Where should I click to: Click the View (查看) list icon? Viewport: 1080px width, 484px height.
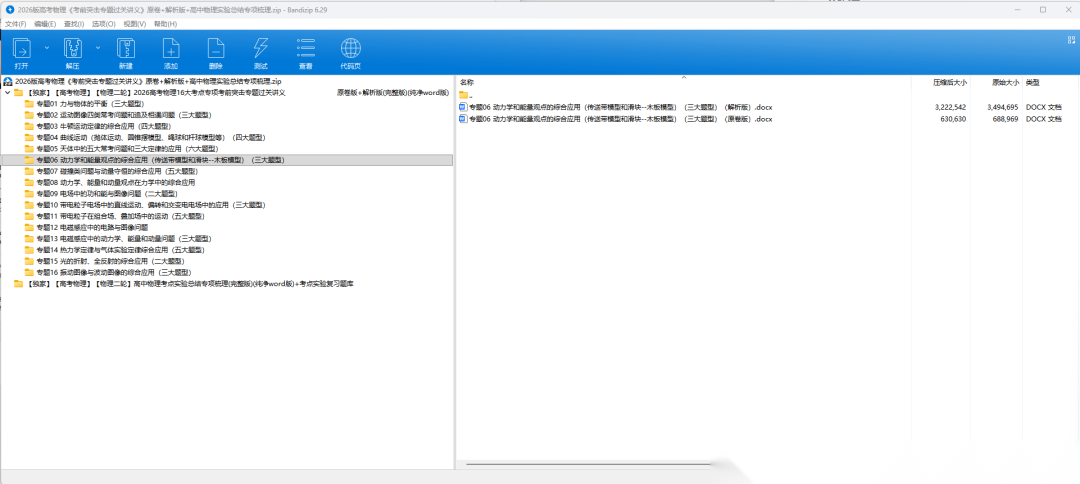point(305,51)
